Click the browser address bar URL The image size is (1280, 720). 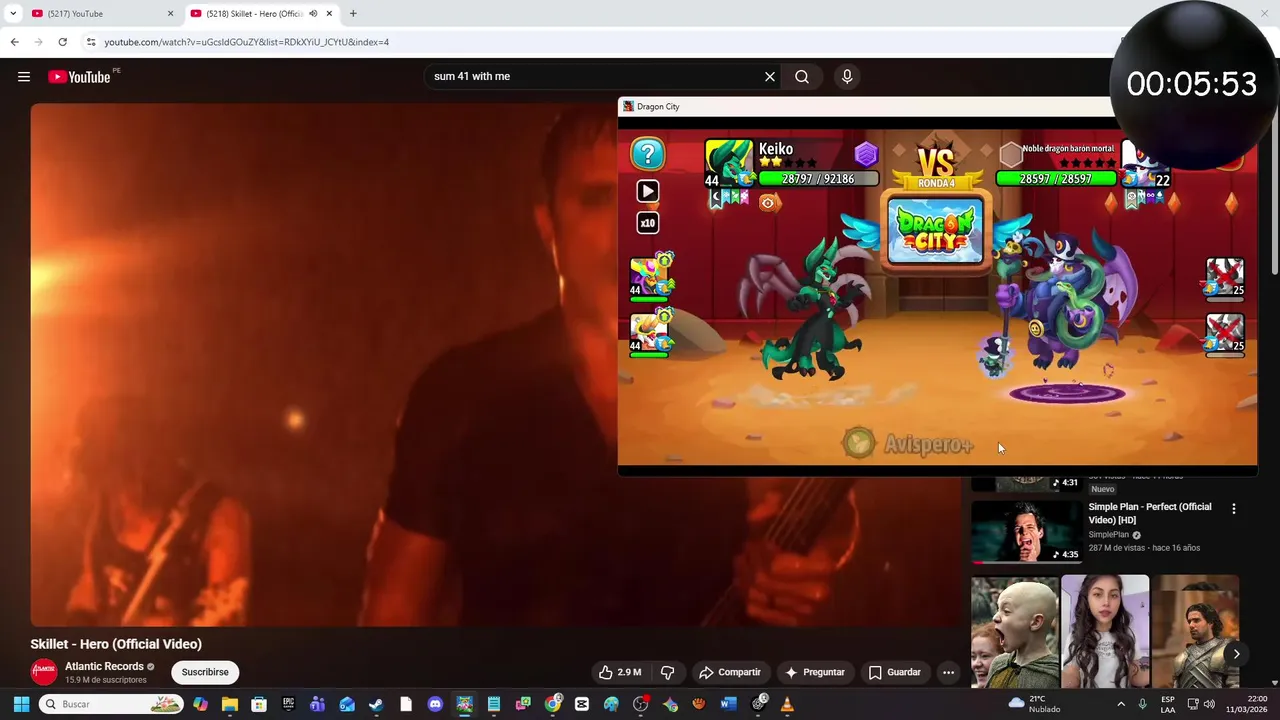246,42
